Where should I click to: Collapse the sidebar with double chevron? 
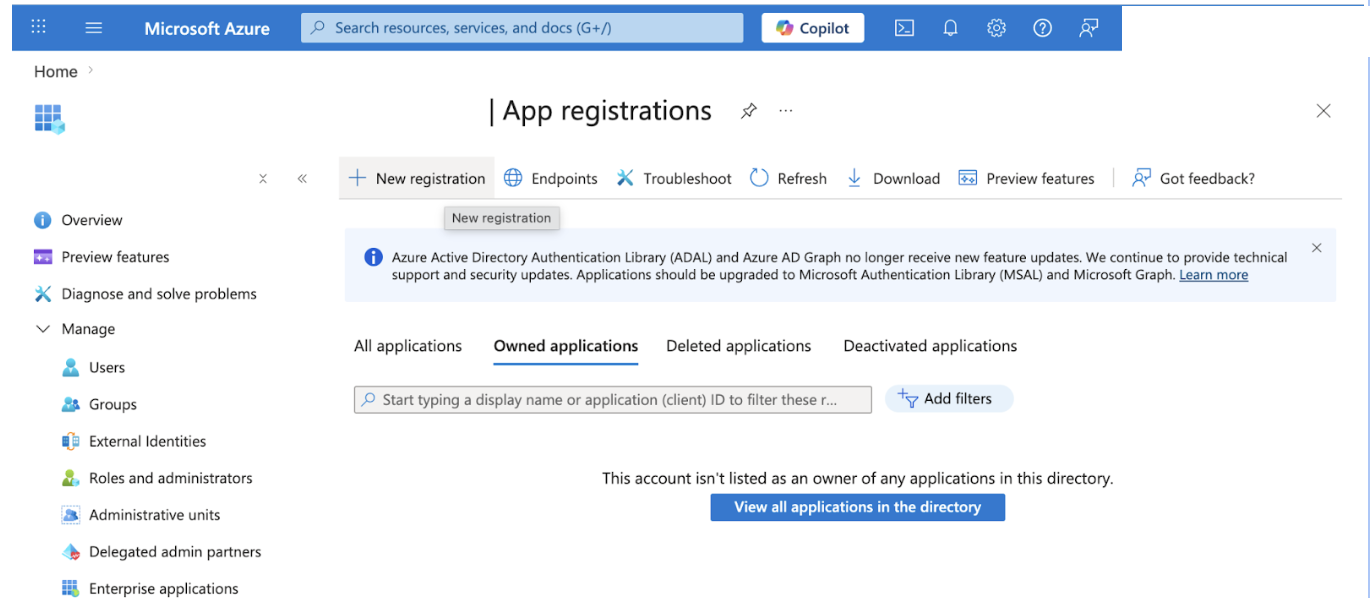[x=302, y=179]
